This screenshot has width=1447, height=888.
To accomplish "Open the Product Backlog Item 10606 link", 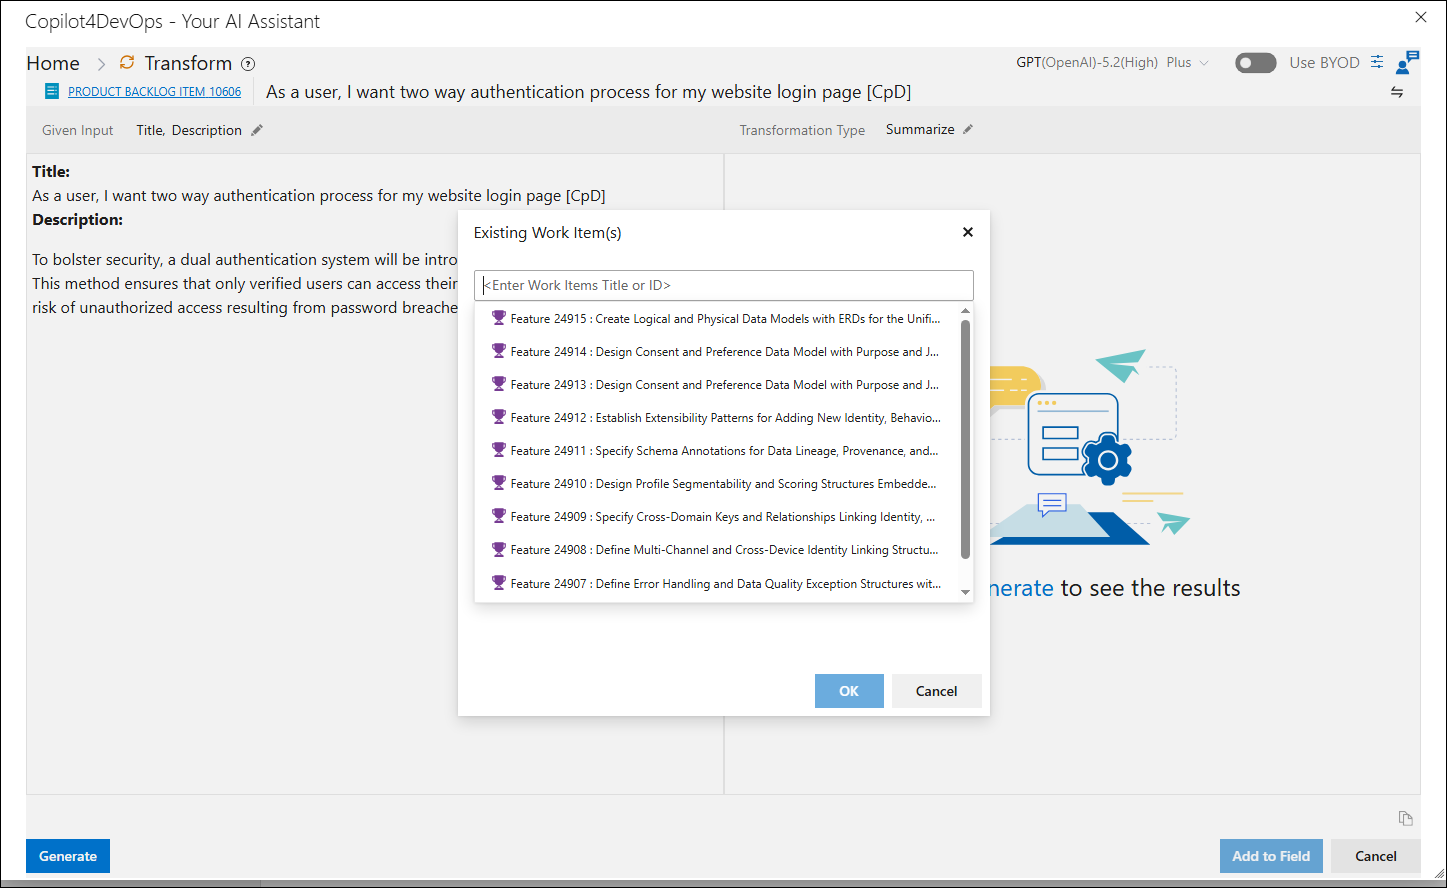I will pyautogui.click(x=154, y=92).
